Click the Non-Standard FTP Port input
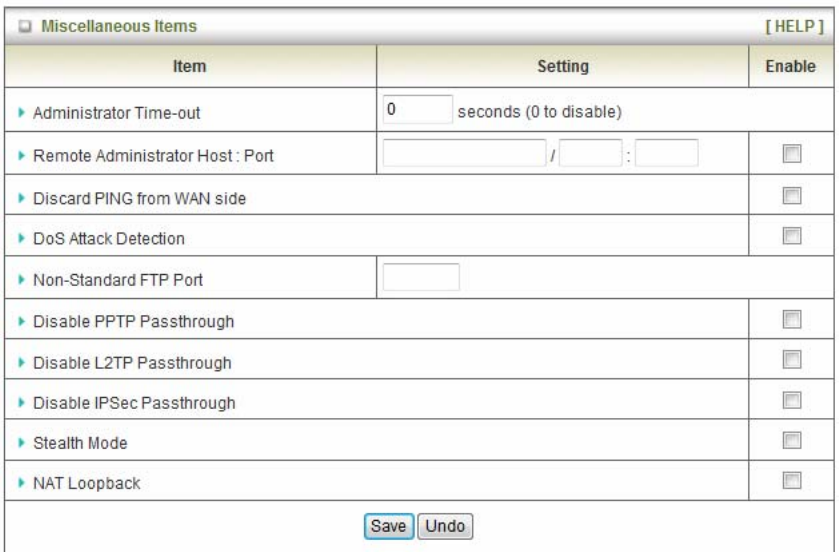This screenshot has width=839, height=552. point(420,277)
